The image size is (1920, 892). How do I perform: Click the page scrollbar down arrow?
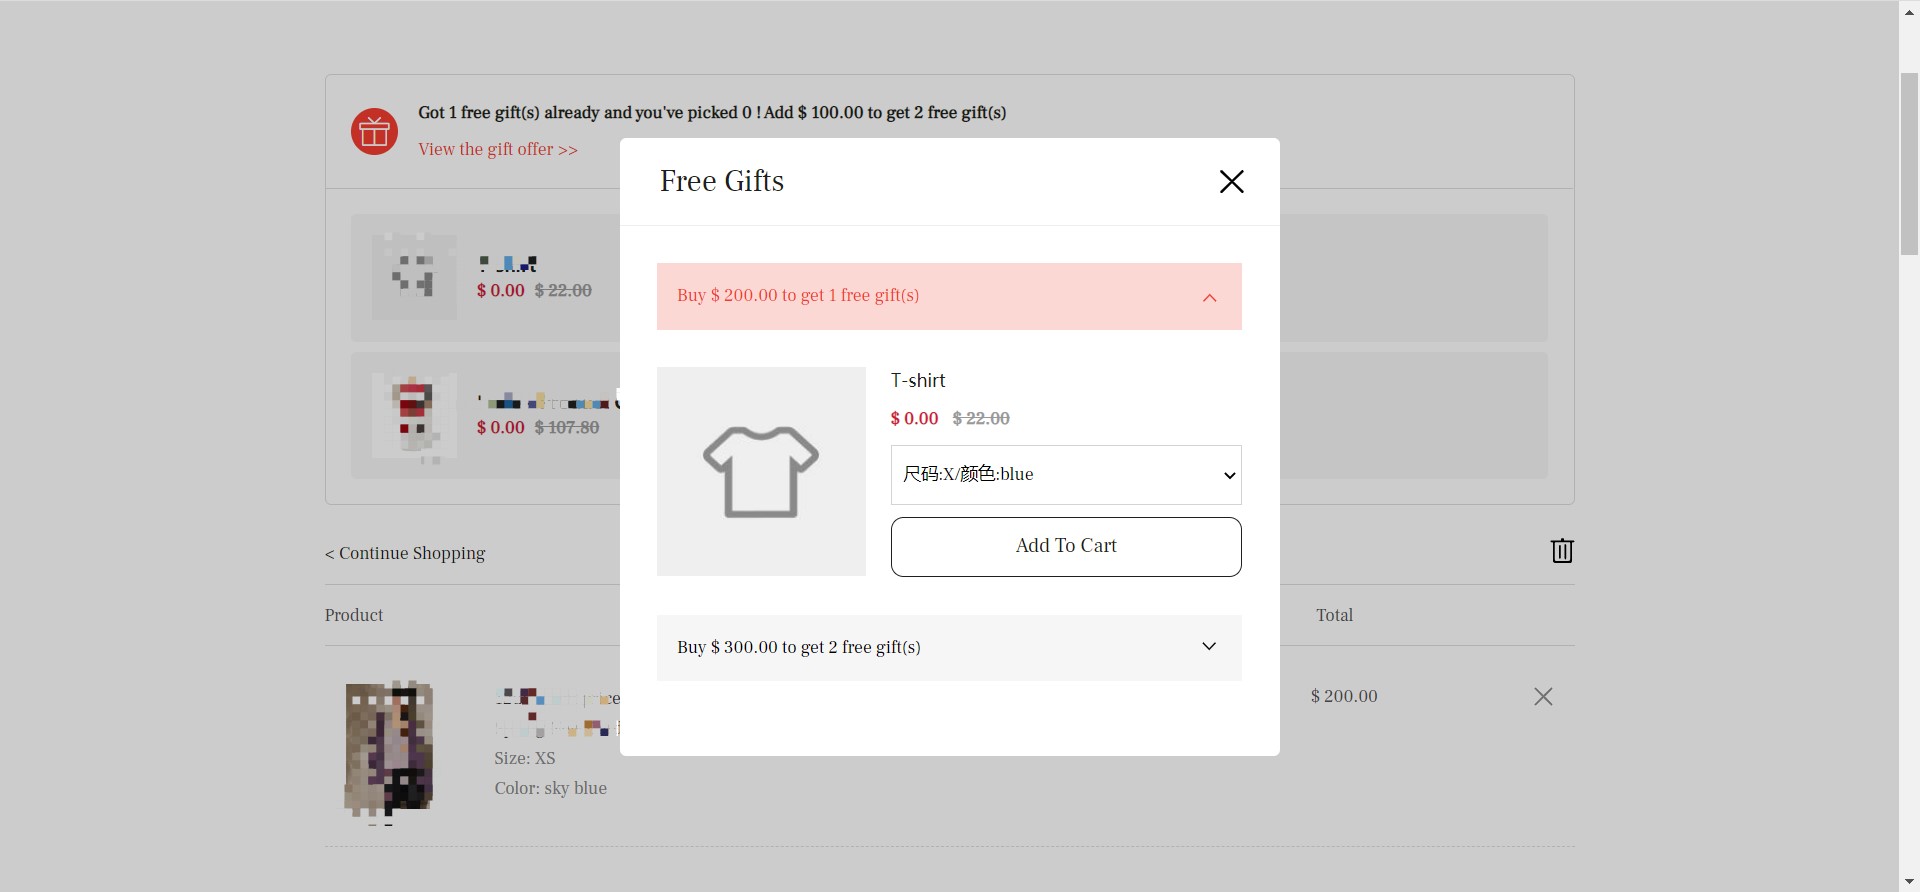tap(1909, 882)
